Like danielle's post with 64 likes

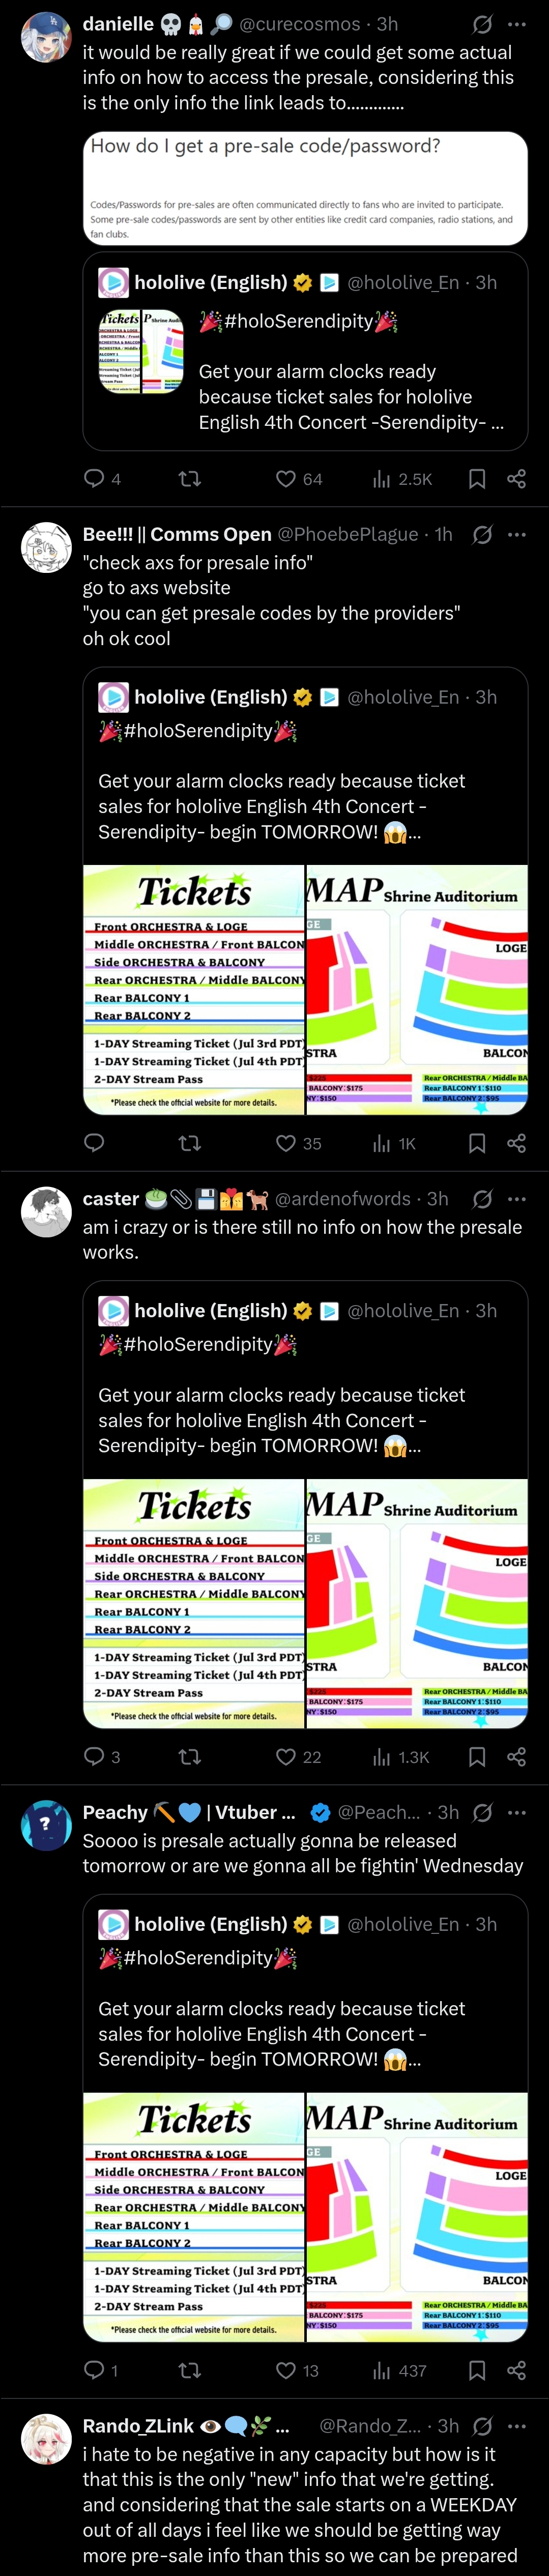pyautogui.click(x=286, y=479)
